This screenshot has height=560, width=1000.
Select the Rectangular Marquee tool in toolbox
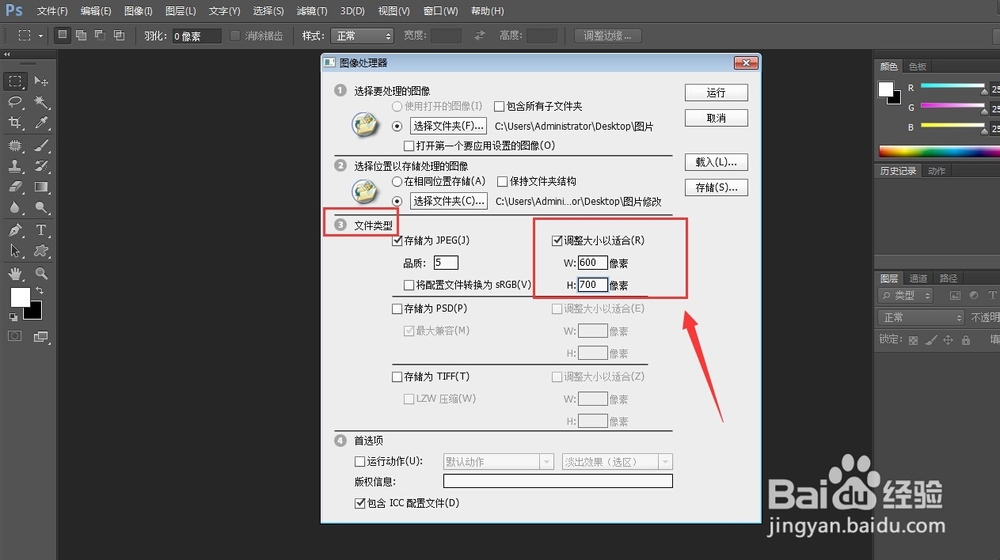point(15,81)
